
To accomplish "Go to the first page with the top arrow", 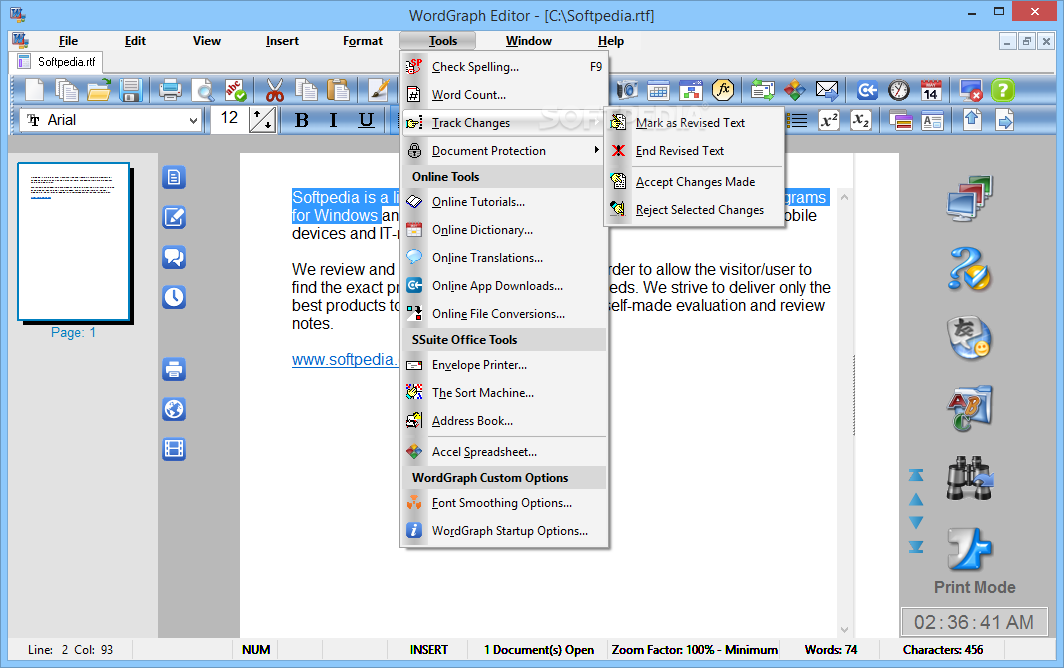I will [x=916, y=475].
